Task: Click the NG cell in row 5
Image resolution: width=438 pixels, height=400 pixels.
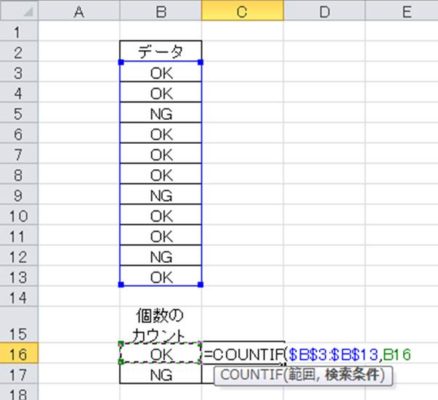Action: pyautogui.click(x=161, y=113)
